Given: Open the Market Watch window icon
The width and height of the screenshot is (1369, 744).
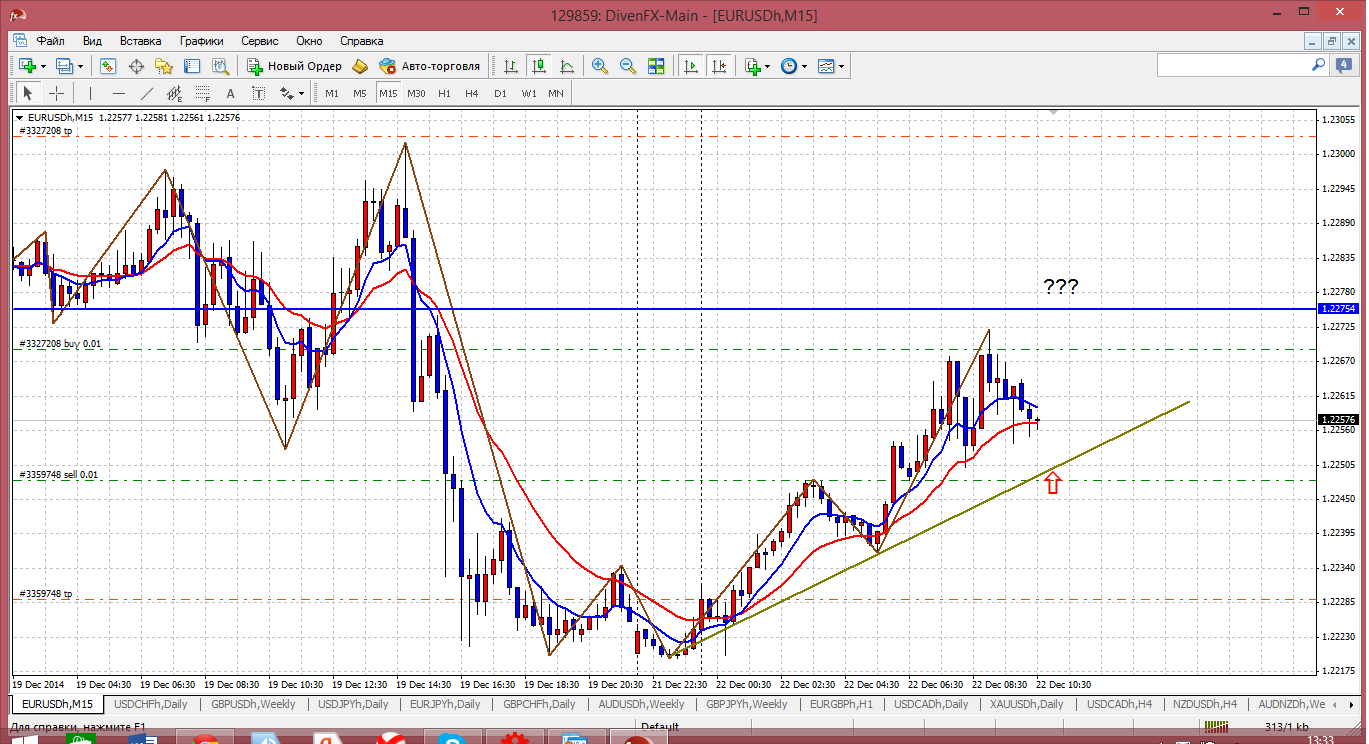Looking at the screenshot, I should [108, 66].
